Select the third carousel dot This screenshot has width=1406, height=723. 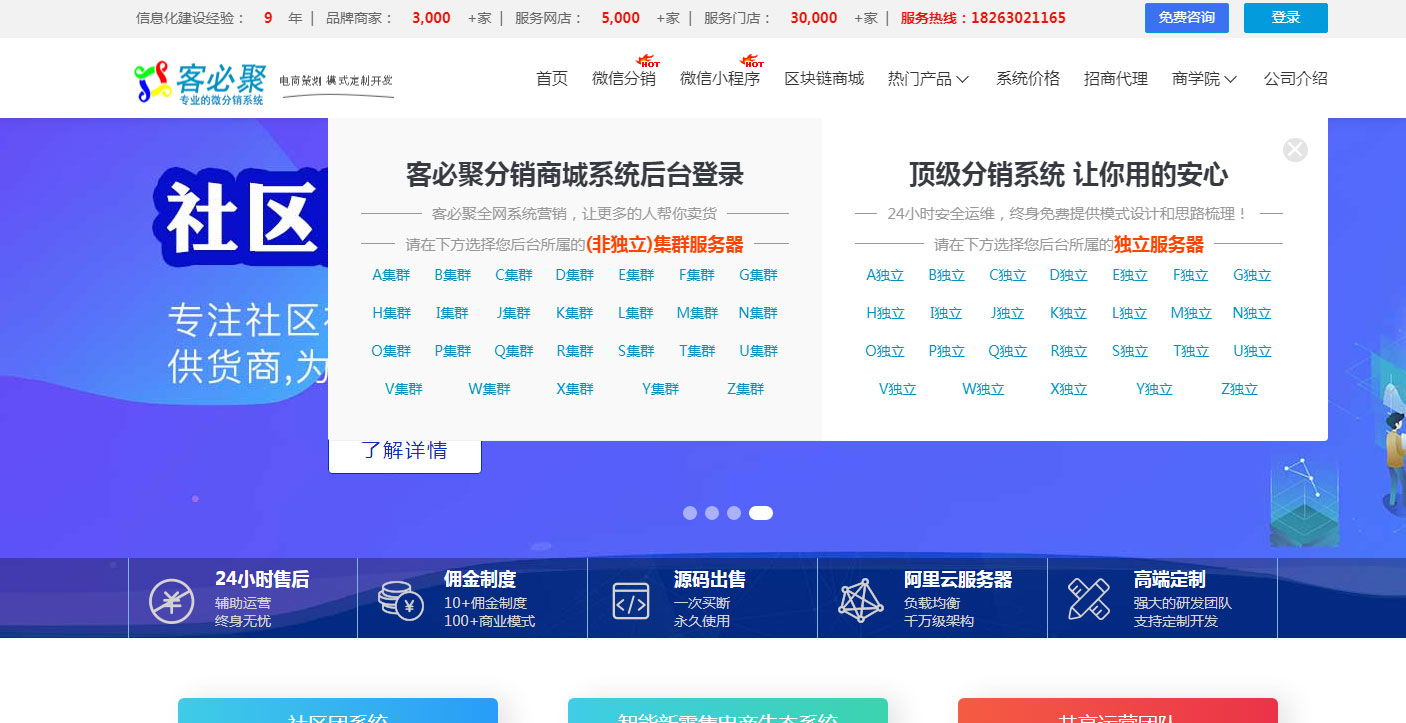[734, 513]
